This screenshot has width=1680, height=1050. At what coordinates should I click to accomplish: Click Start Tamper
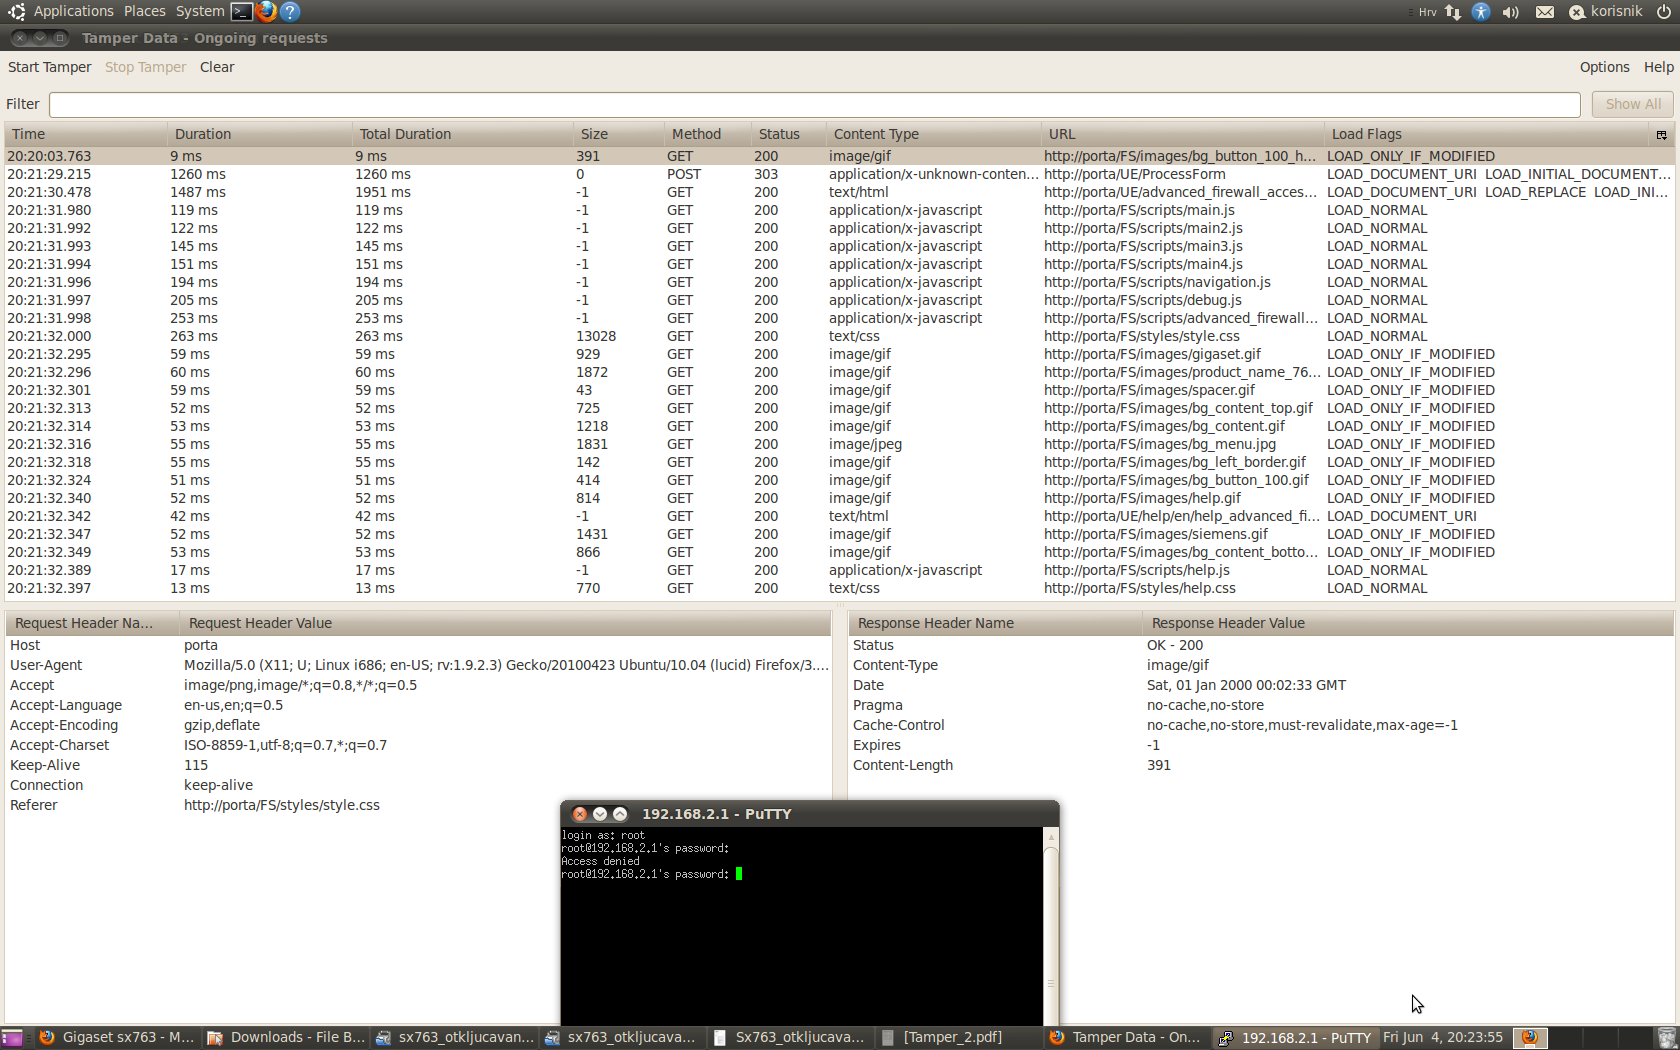[x=49, y=67]
